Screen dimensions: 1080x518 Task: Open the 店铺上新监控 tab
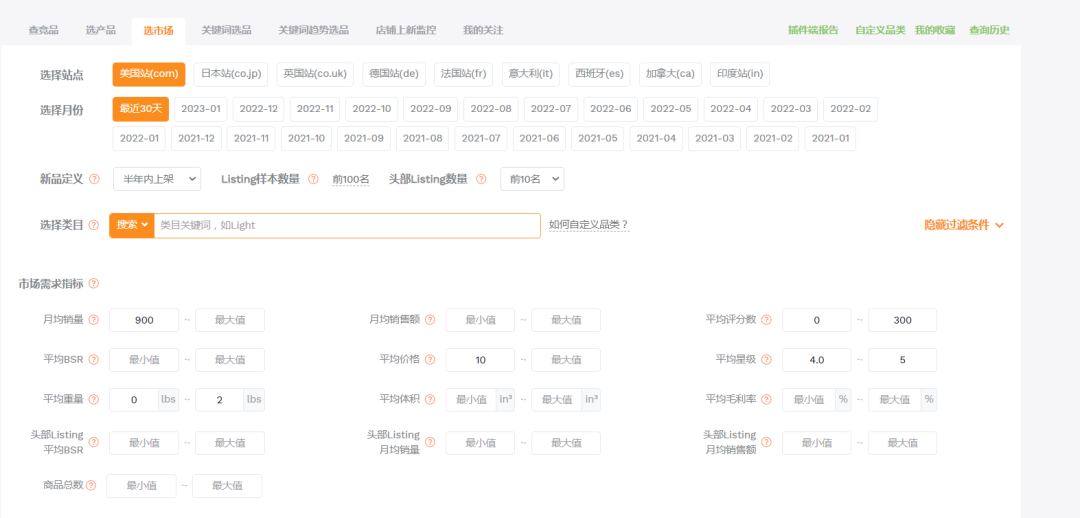tap(406, 30)
